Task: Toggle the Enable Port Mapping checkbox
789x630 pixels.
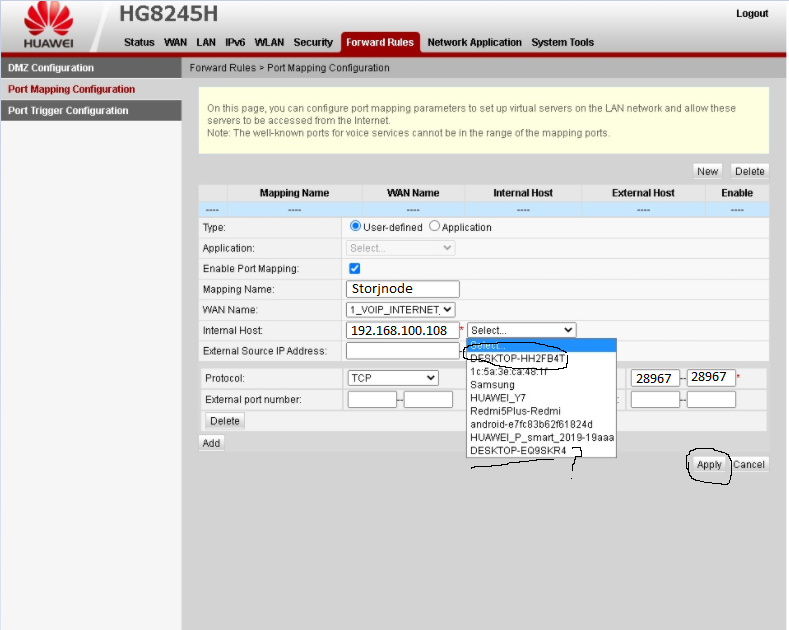Action: pos(354,269)
